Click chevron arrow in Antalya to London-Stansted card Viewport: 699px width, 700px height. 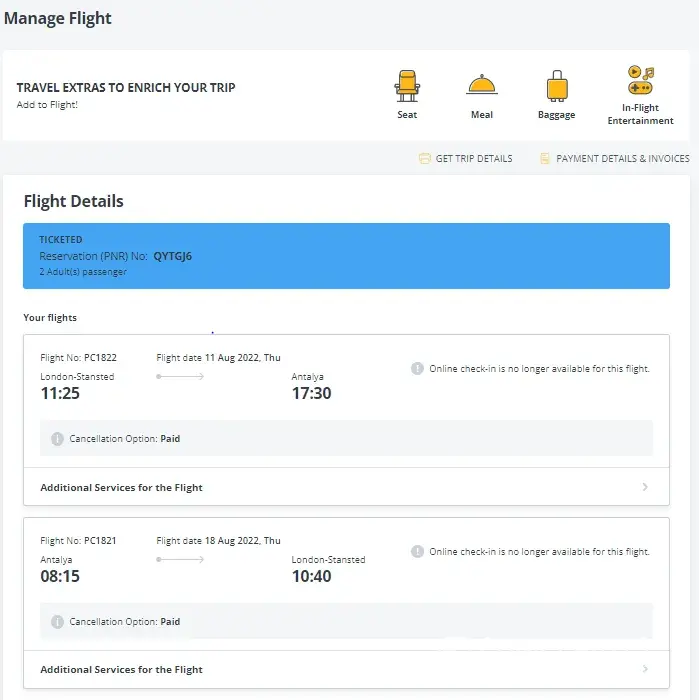(x=645, y=670)
